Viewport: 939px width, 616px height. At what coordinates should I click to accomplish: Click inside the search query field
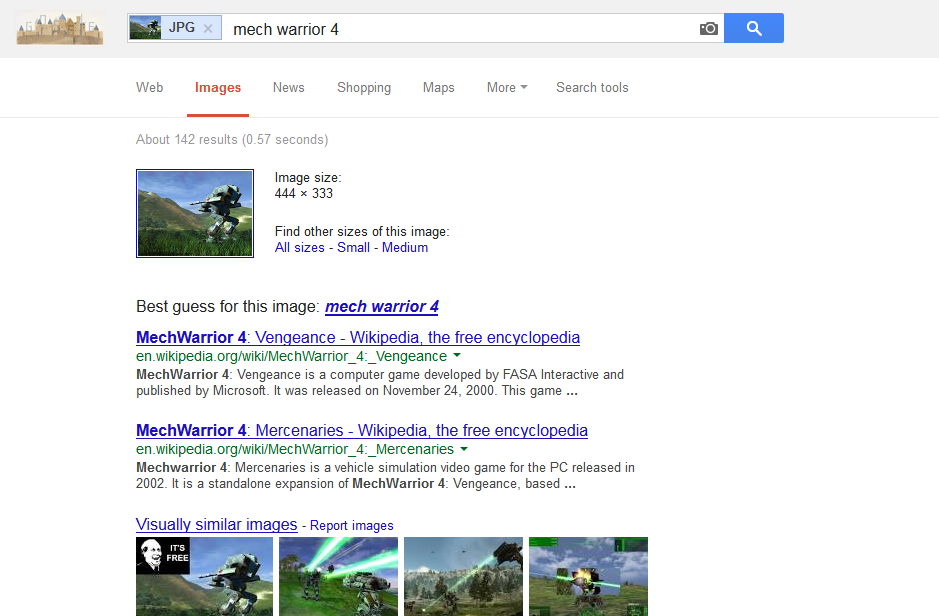460,29
